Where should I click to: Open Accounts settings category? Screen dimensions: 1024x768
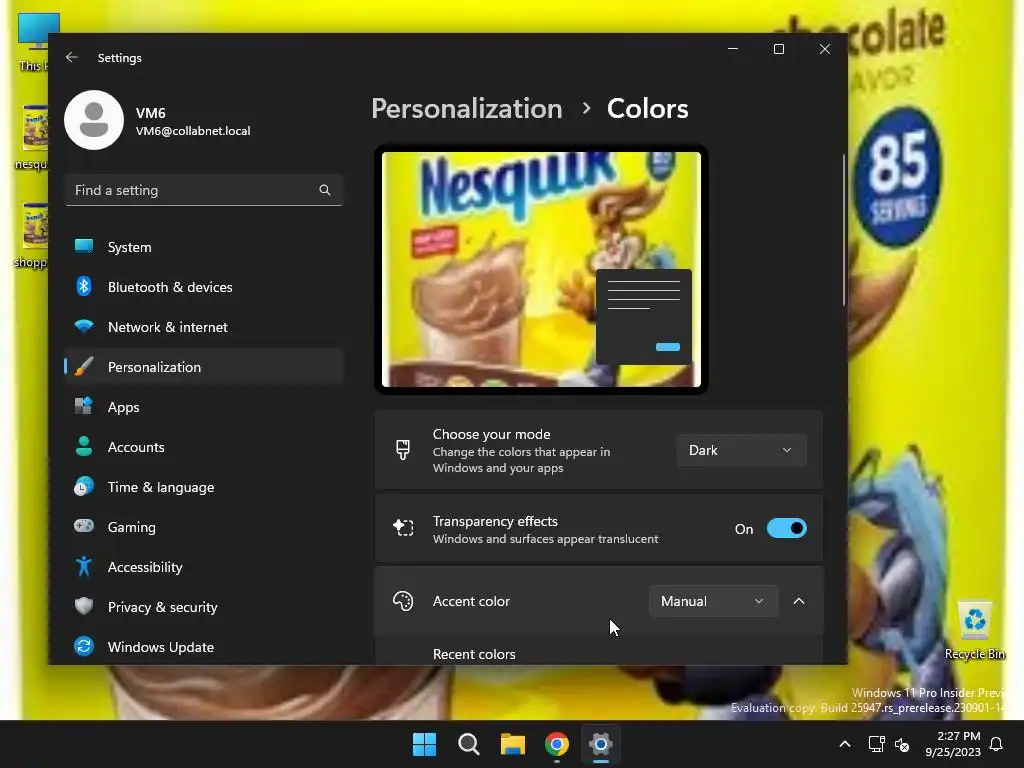pyautogui.click(x=204, y=447)
